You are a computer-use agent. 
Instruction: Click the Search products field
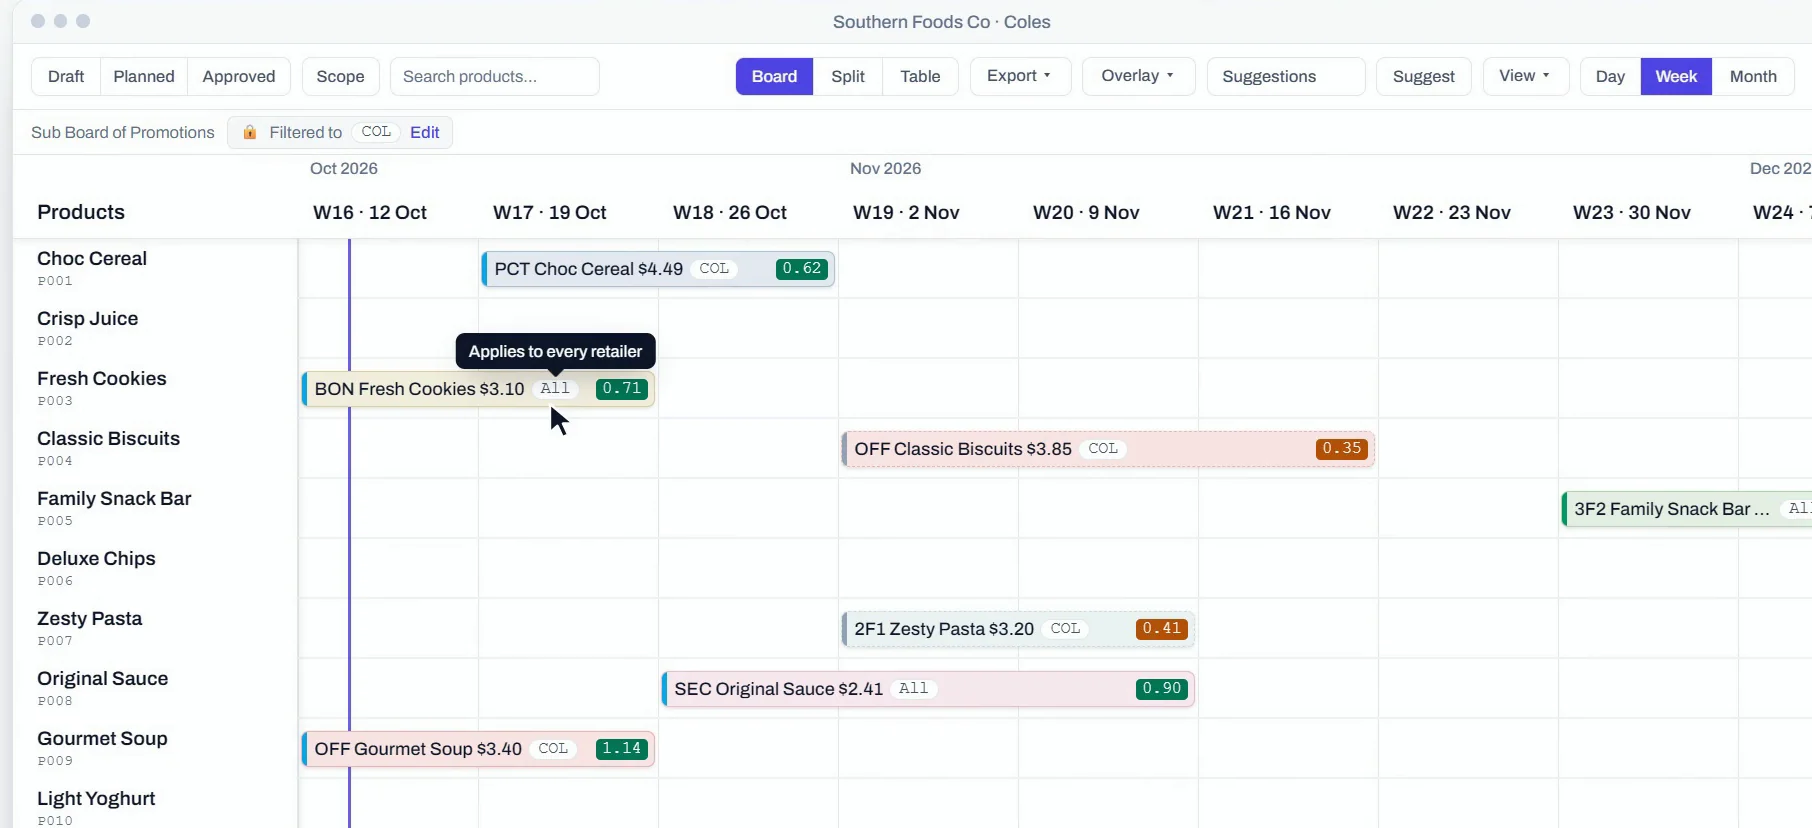495,76
